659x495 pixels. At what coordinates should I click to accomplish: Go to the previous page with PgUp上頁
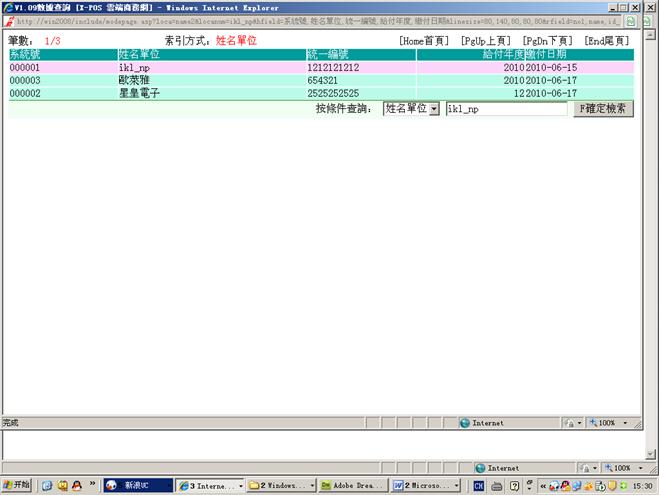pyautogui.click(x=486, y=40)
